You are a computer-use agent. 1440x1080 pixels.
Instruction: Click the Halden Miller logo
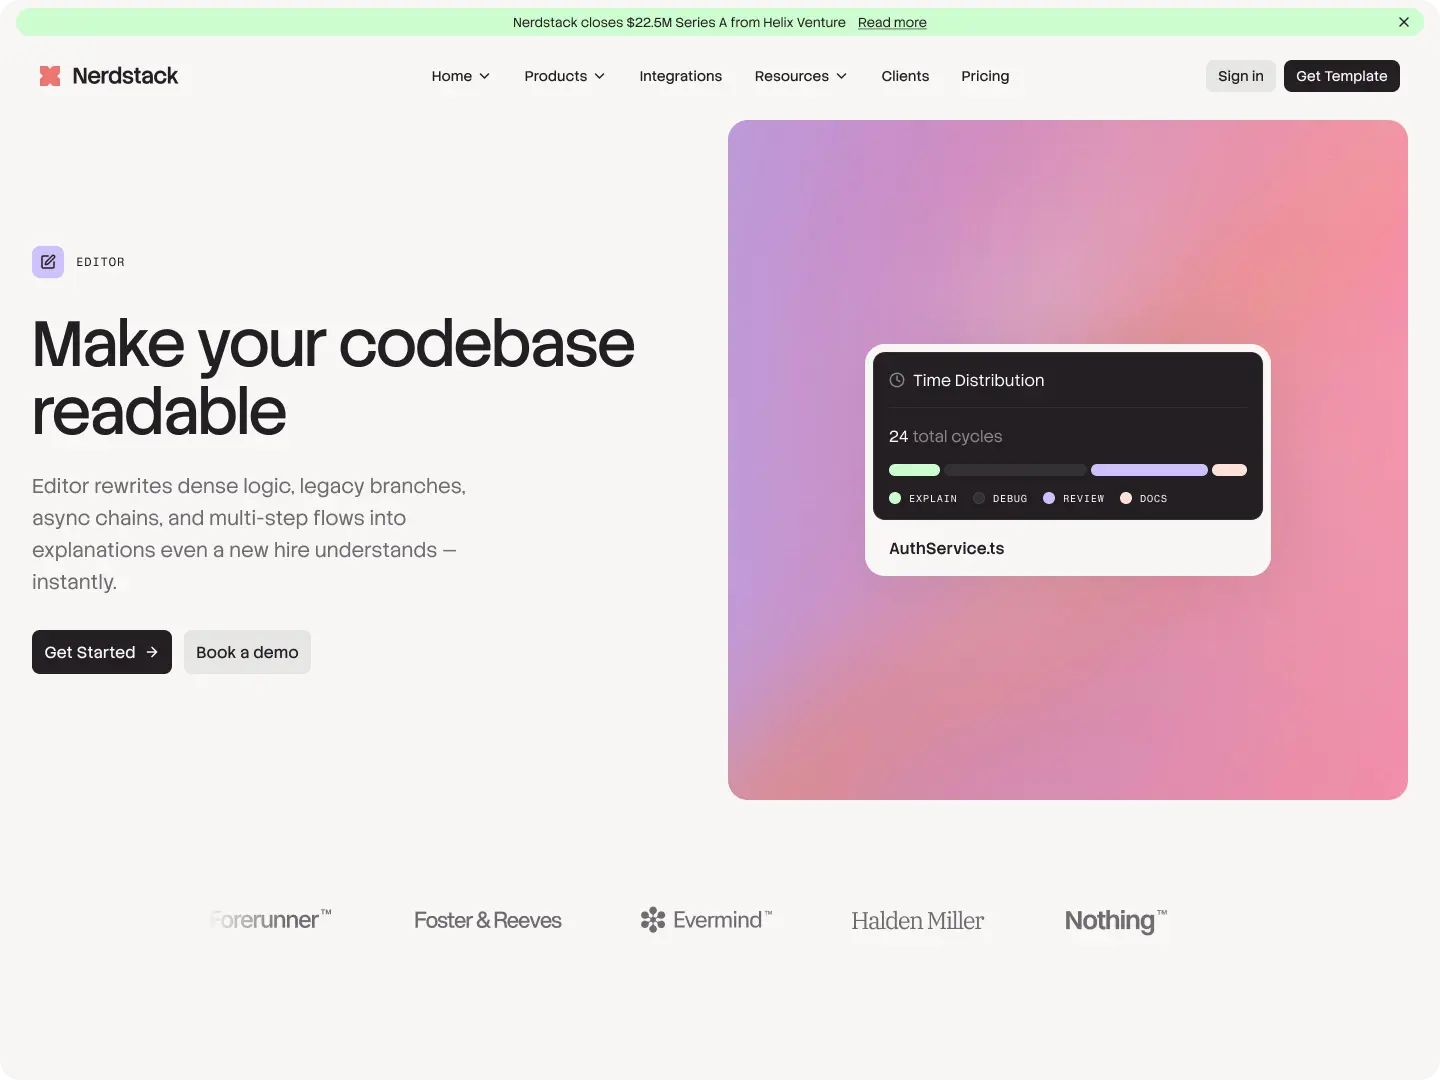tap(918, 921)
